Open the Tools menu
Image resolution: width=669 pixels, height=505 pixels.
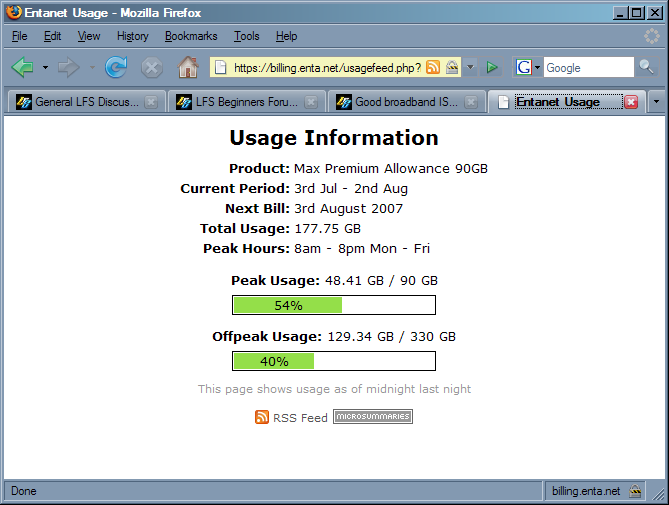247,36
